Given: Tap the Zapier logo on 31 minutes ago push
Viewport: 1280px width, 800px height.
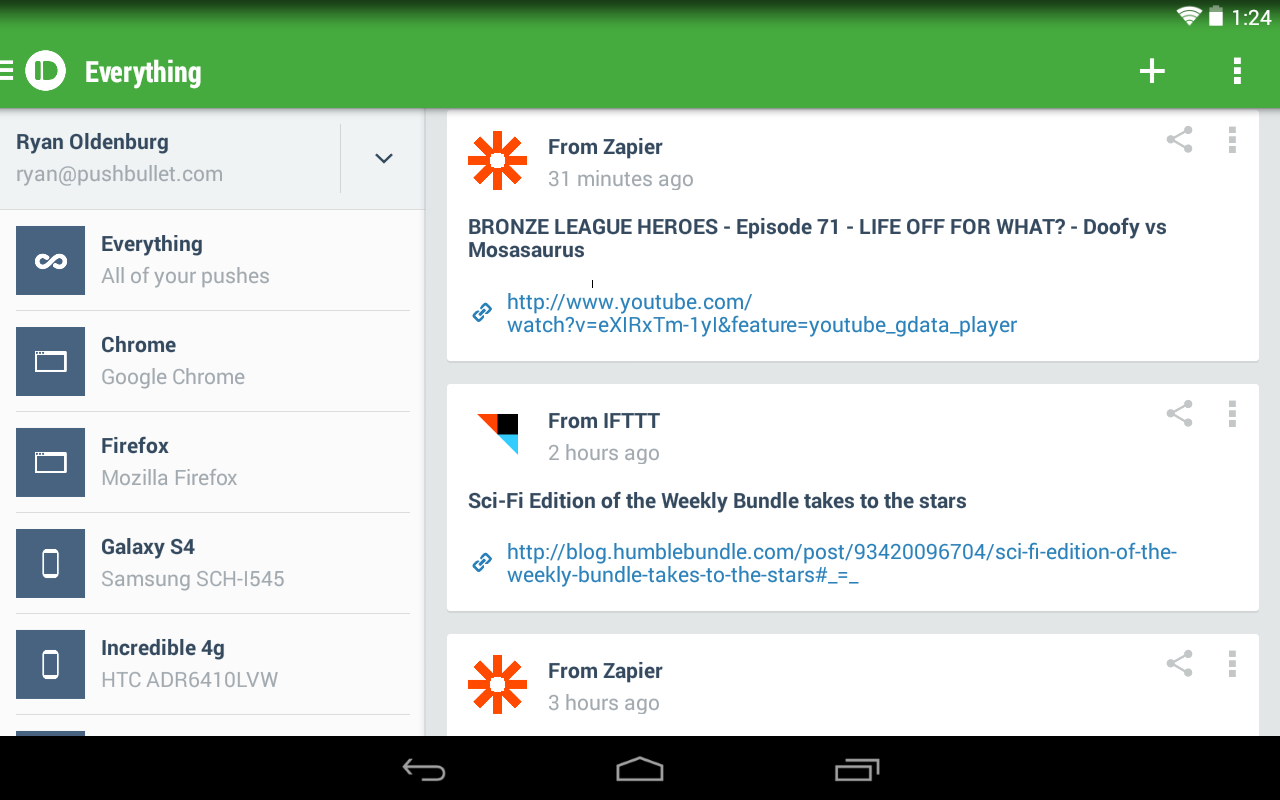Looking at the screenshot, I should [497, 161].
